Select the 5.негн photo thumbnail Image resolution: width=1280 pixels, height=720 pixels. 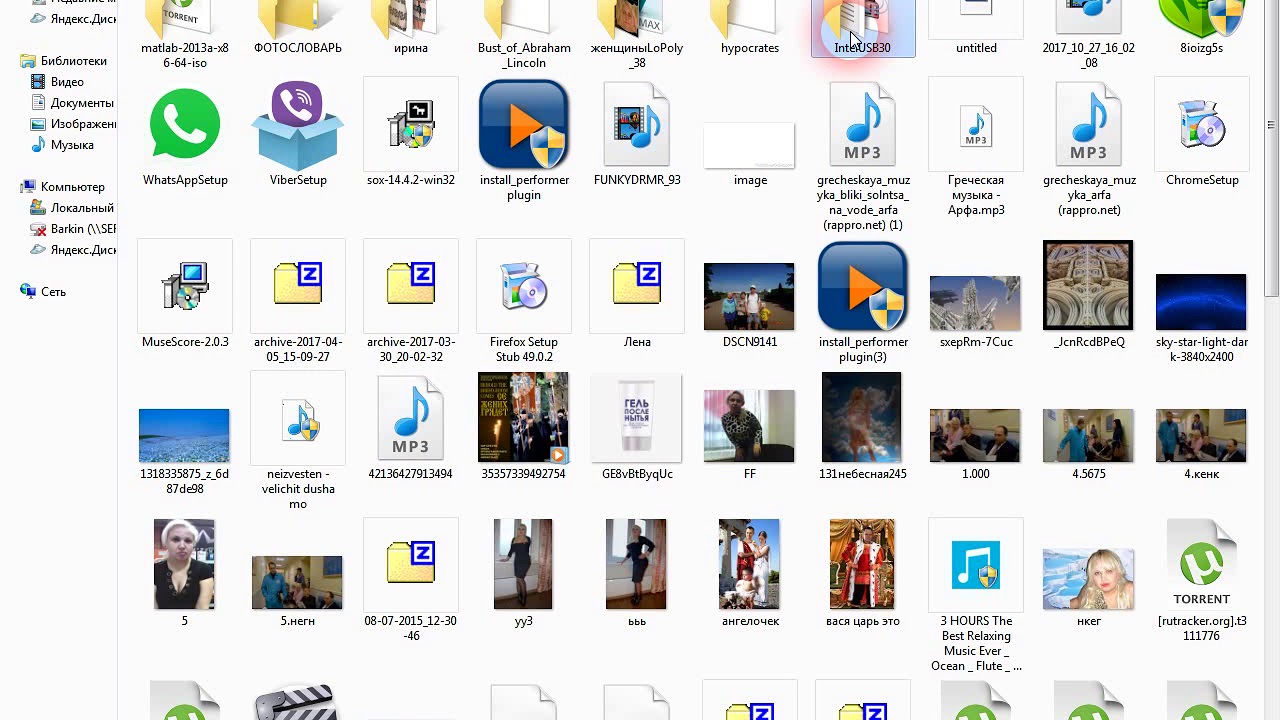(x=297, y=582)
